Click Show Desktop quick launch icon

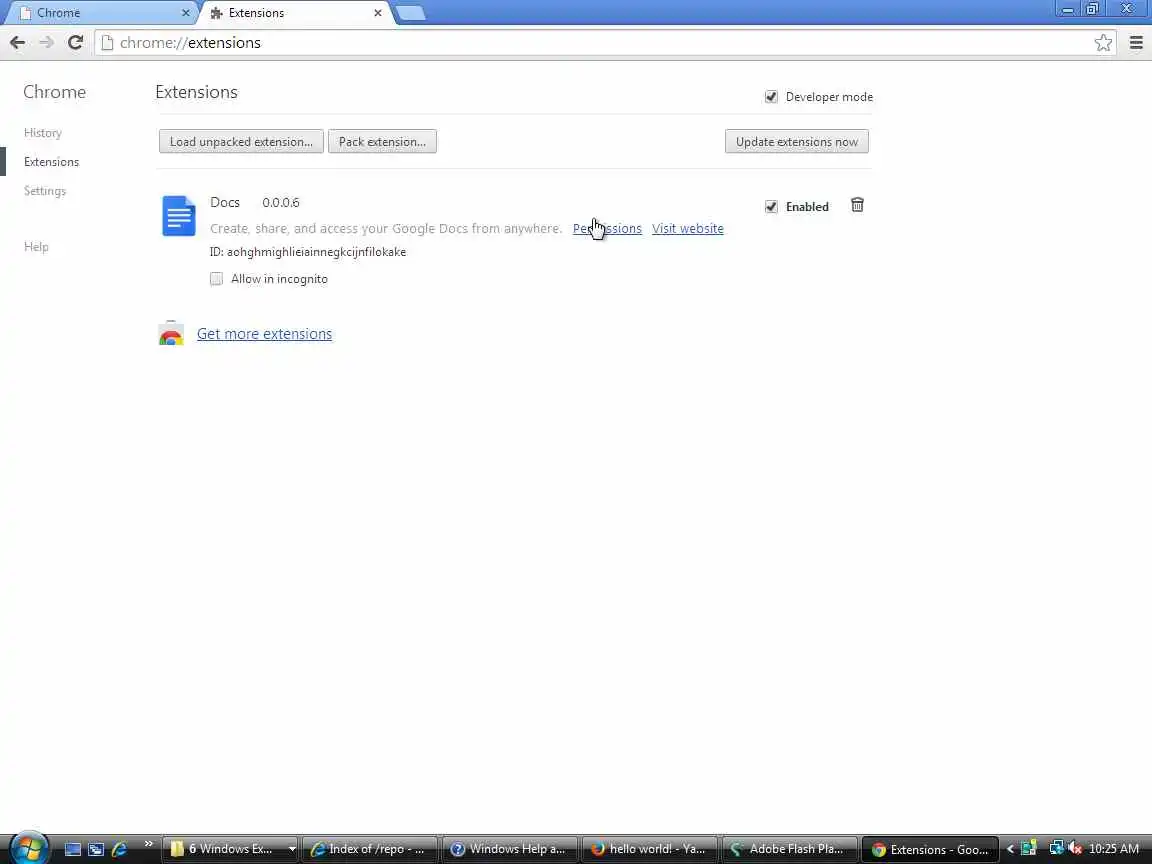tap(73, 849)
